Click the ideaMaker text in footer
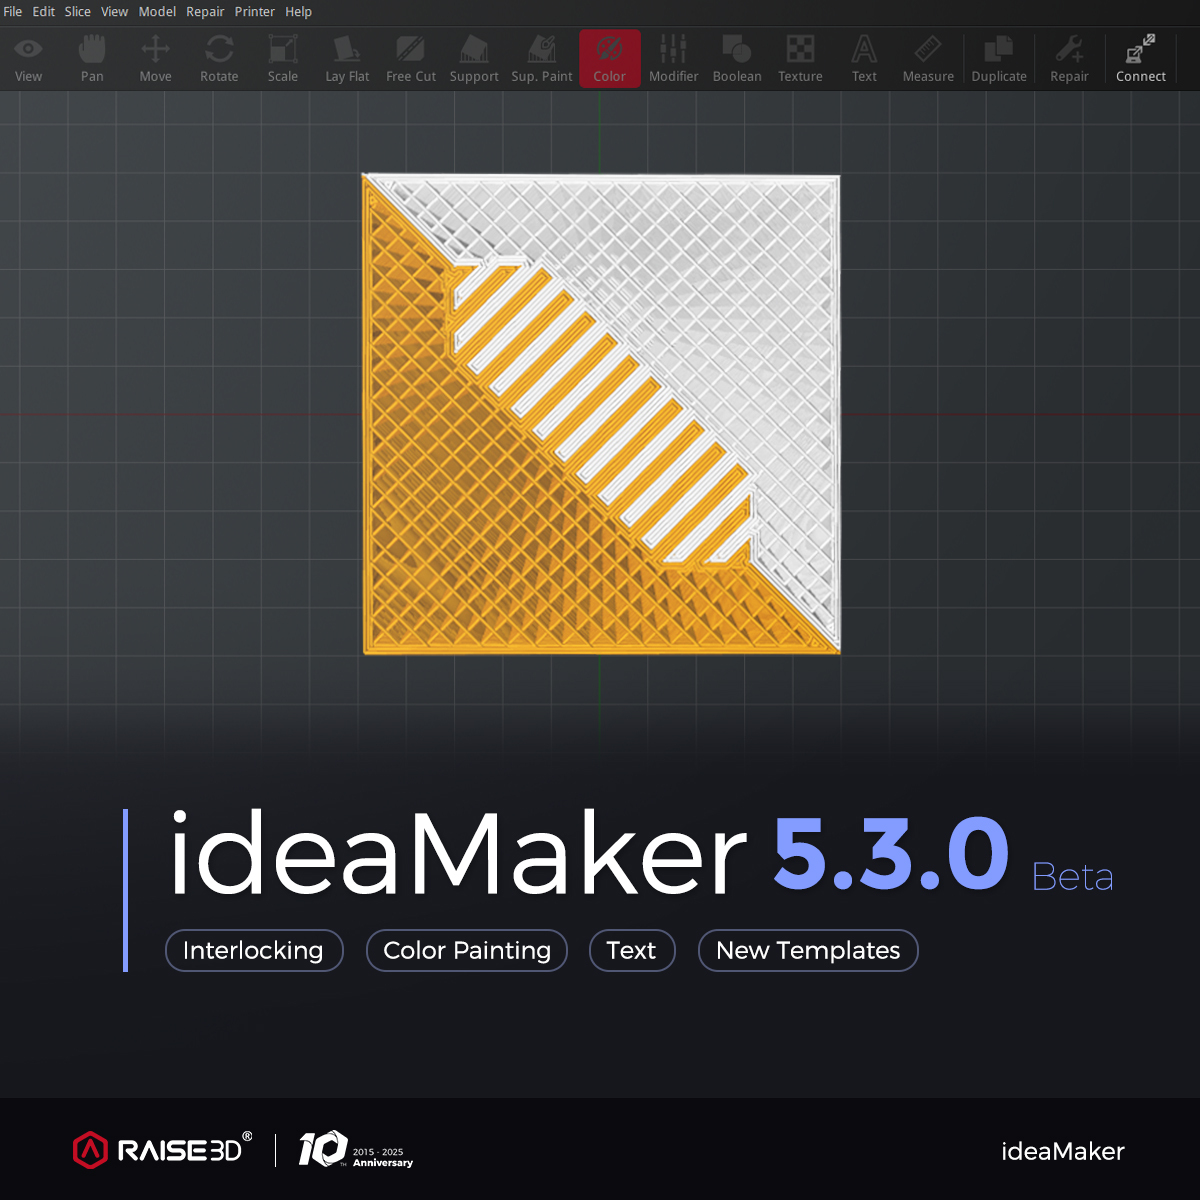Screen dimensions: 1200x1200 coord(1063,1151)
